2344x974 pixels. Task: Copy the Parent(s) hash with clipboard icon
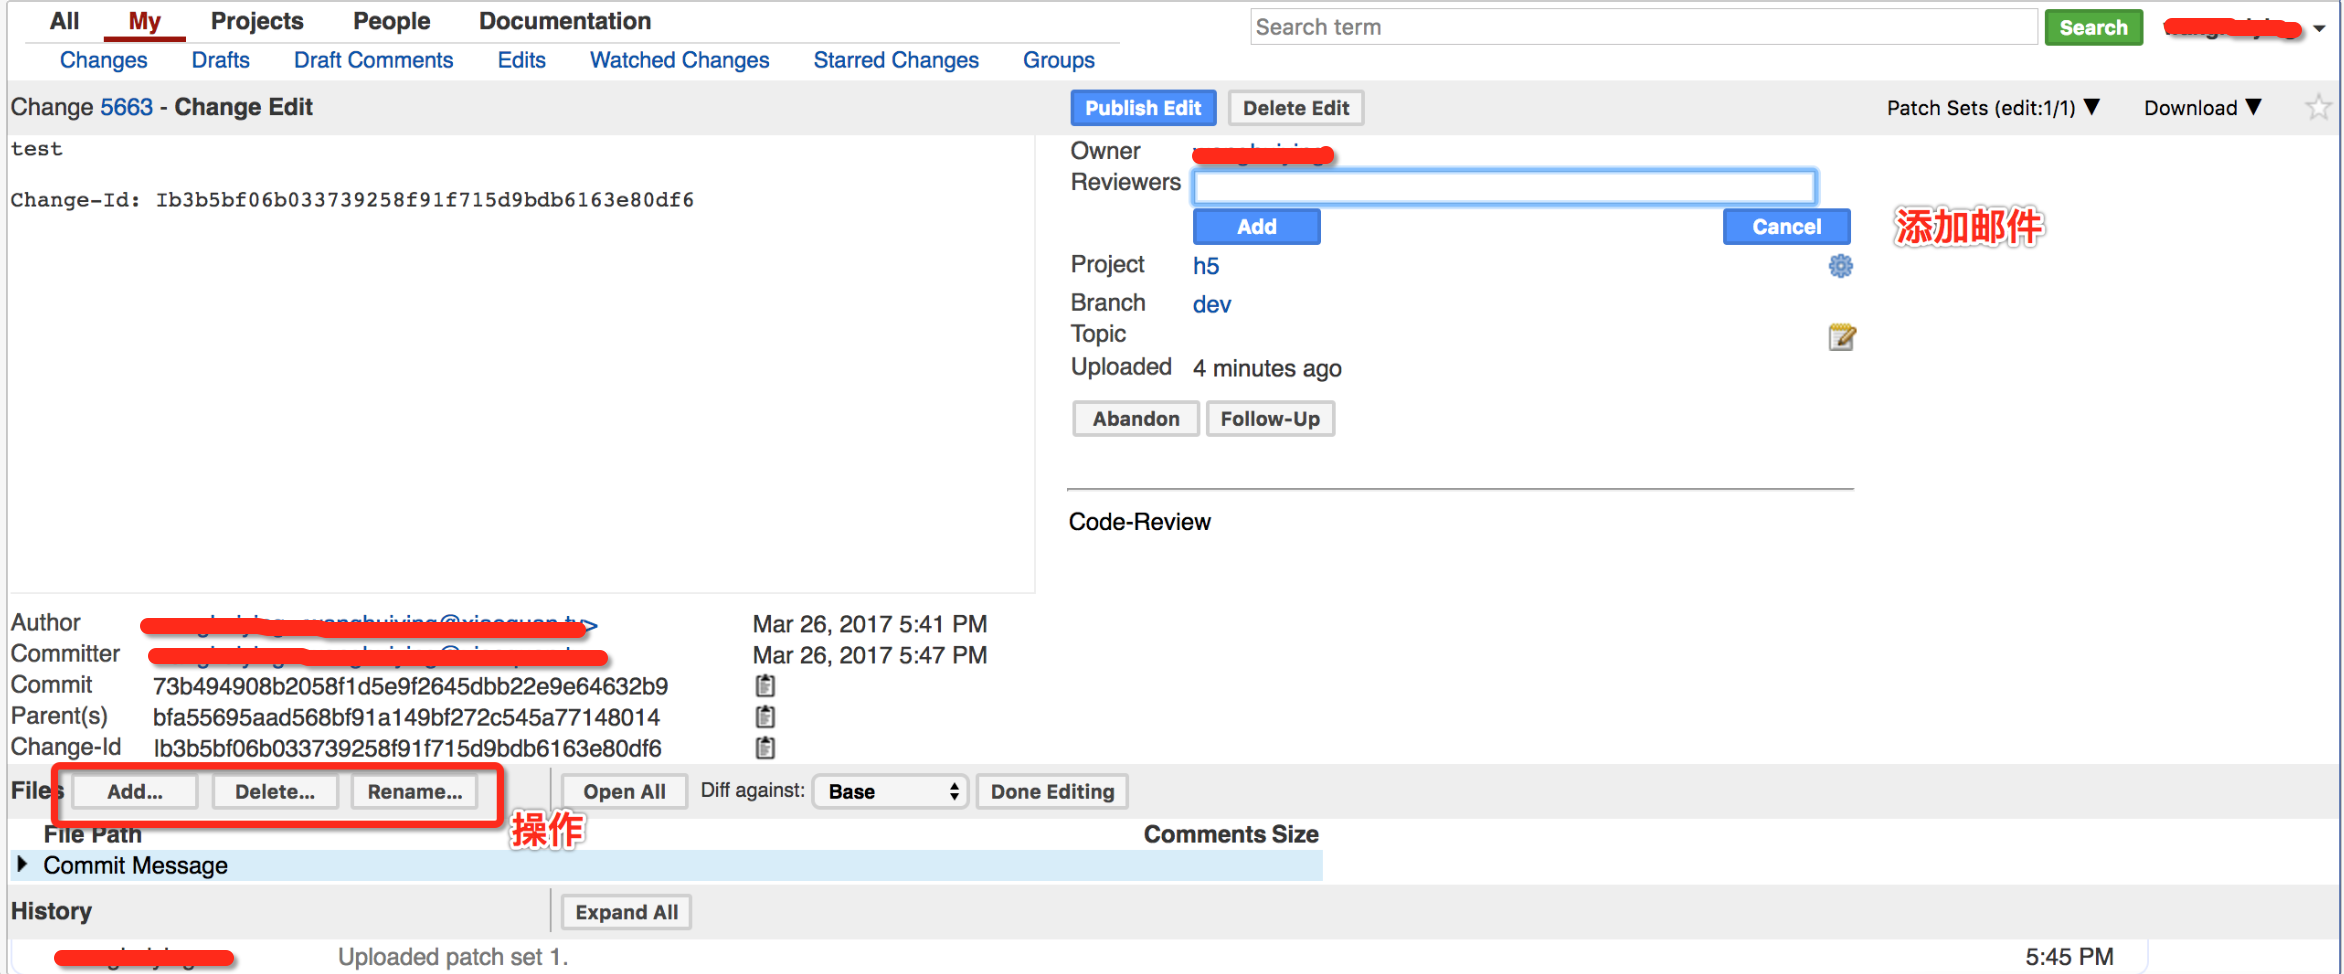(x=765, y=717)
